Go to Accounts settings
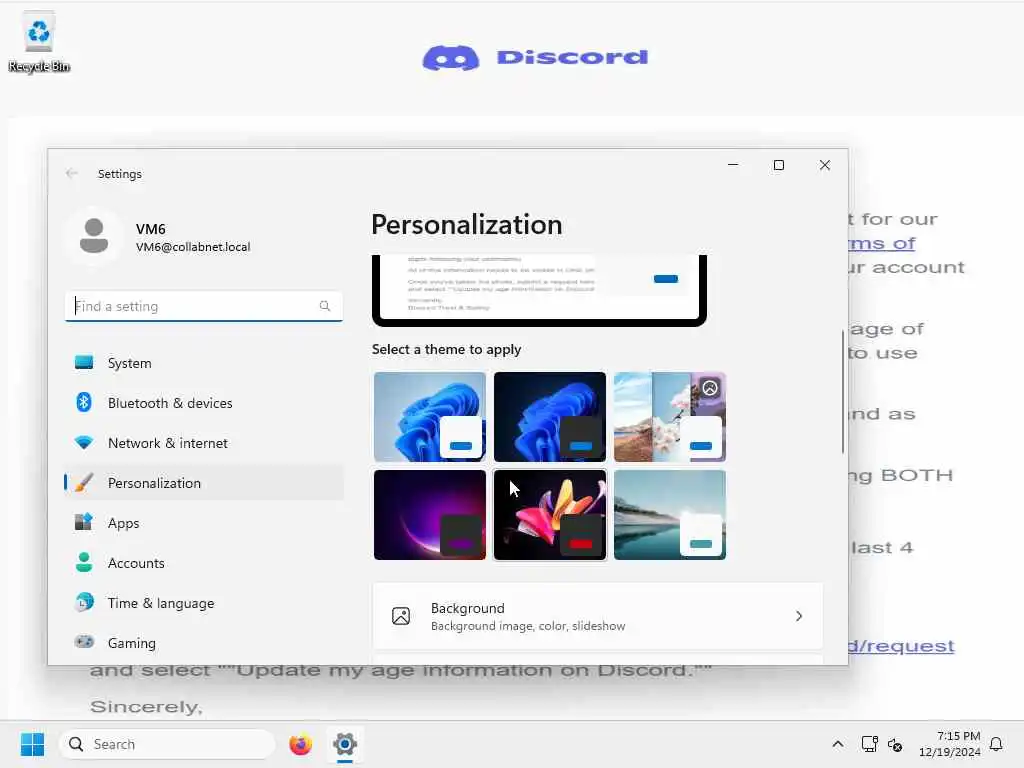The width and height of the screenshot is (1024, 768). [204, 562]
